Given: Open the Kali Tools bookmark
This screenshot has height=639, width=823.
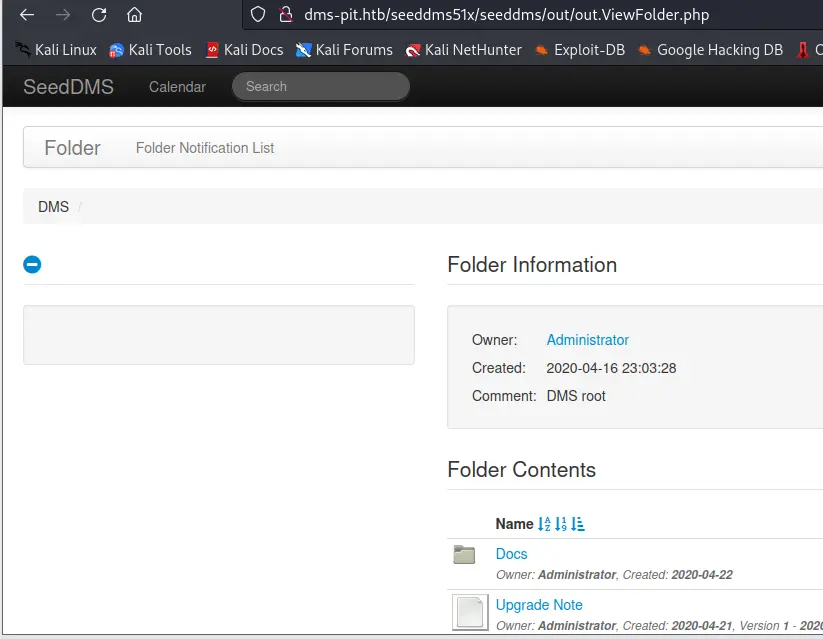Looking at the screenshot, I should (150, 50).
